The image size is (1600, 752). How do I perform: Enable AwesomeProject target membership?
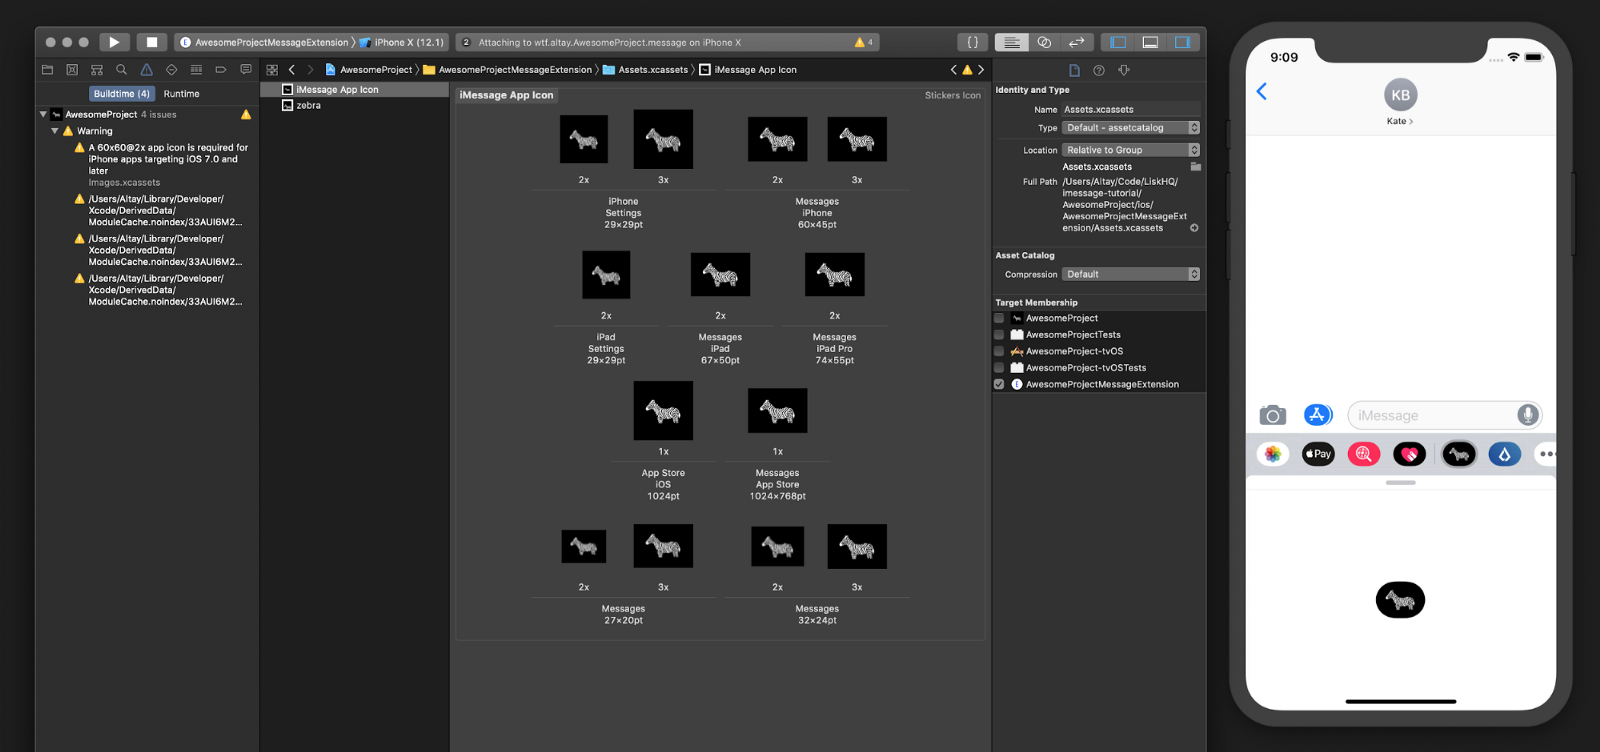tap(999, 318)
